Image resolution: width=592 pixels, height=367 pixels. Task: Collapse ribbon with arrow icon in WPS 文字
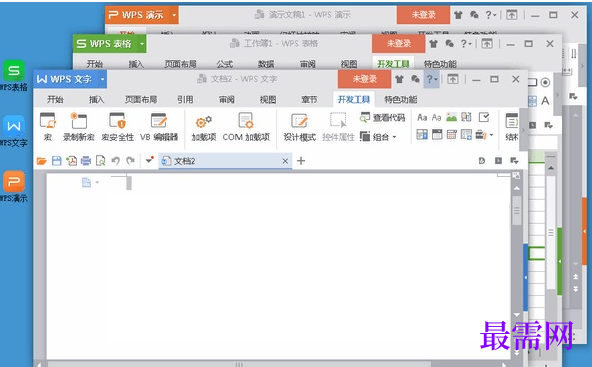tap(453, 79)
